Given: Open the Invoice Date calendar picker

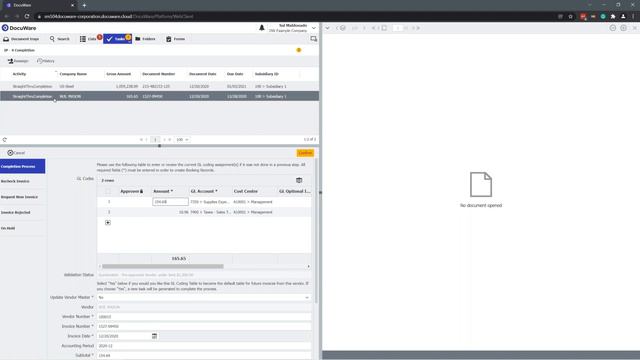Looking at the screenshot, I should (154, 336).
